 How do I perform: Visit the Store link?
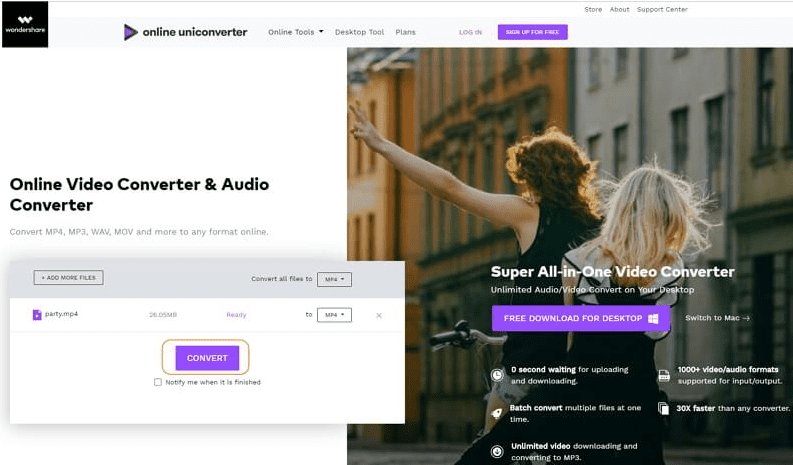593,9
